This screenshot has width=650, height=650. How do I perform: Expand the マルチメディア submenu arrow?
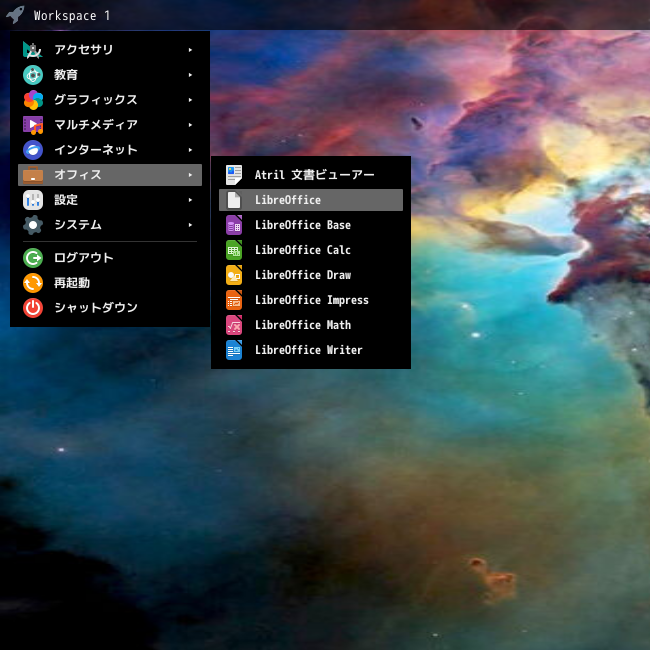[x=190, y=125]
